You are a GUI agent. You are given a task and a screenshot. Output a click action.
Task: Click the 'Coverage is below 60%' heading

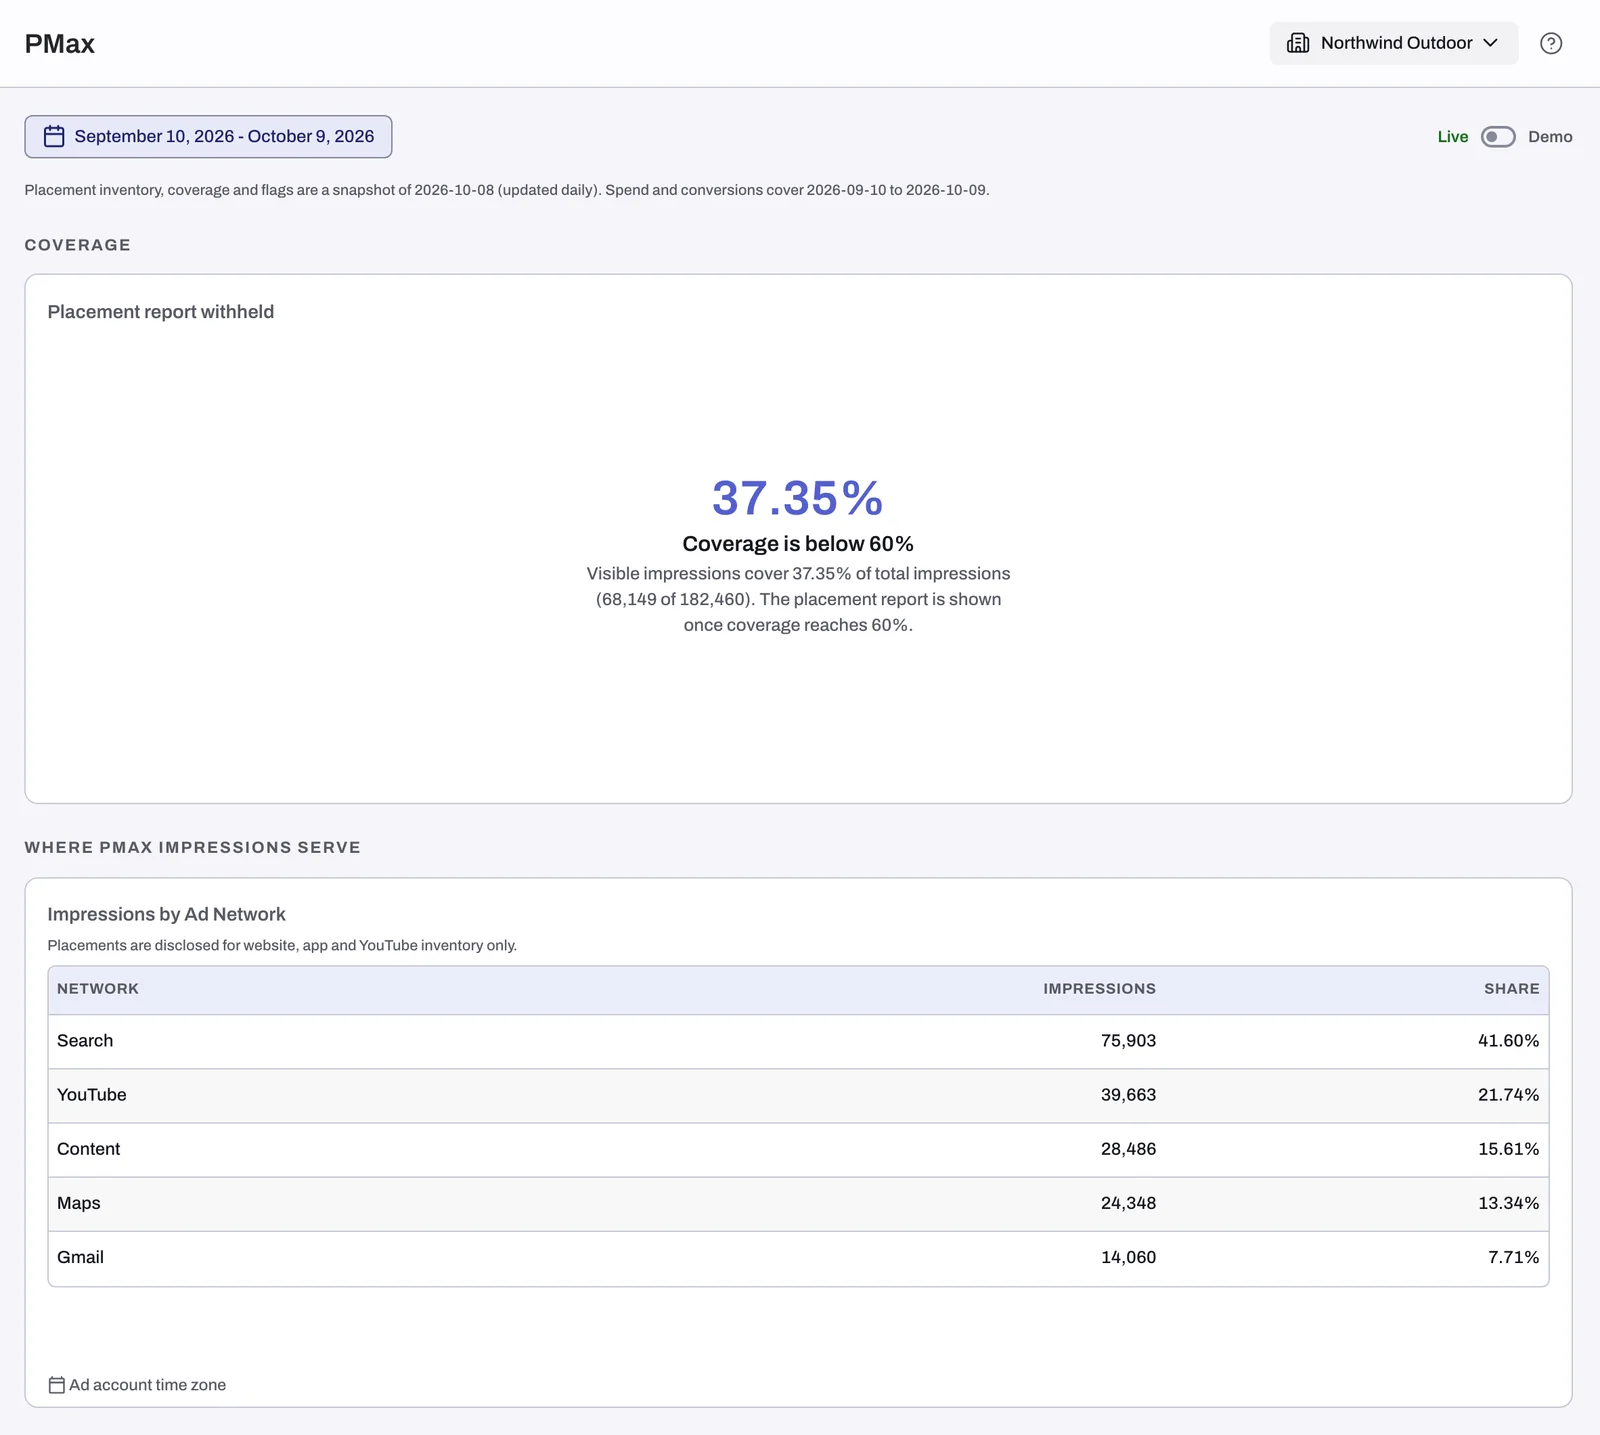coord(798,544)
